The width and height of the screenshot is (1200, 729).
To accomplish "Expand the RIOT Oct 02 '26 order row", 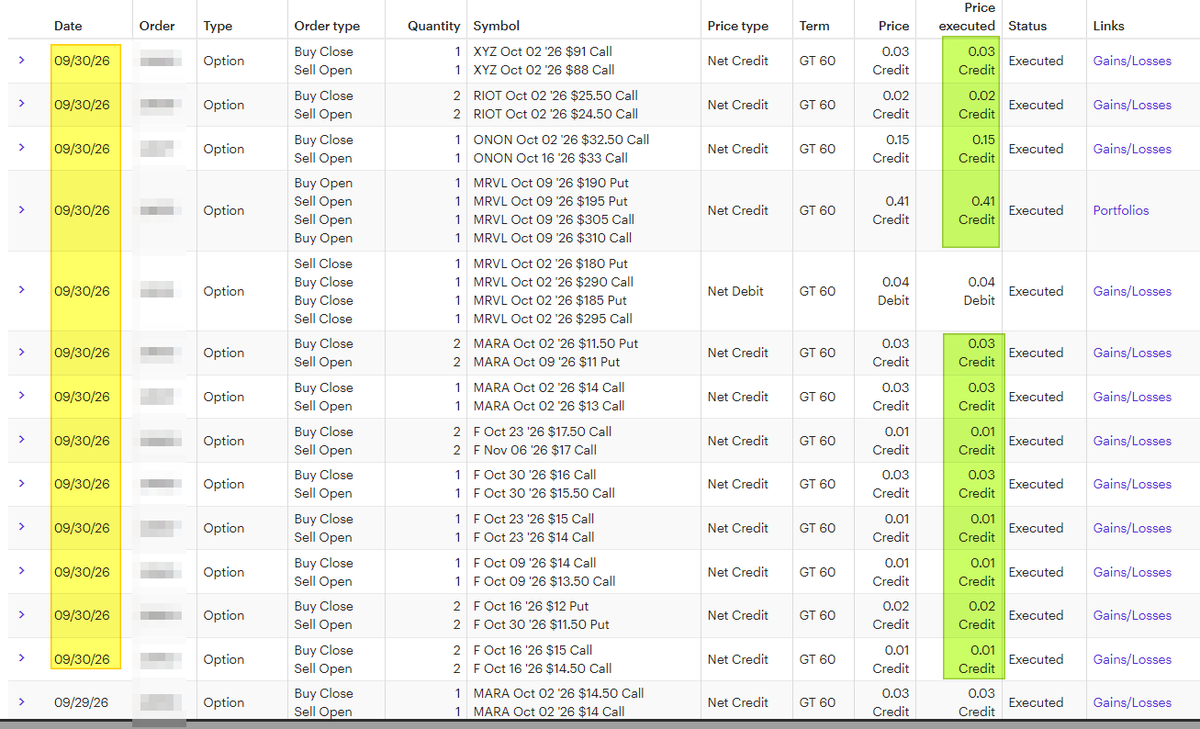I will tap(21, 104).
